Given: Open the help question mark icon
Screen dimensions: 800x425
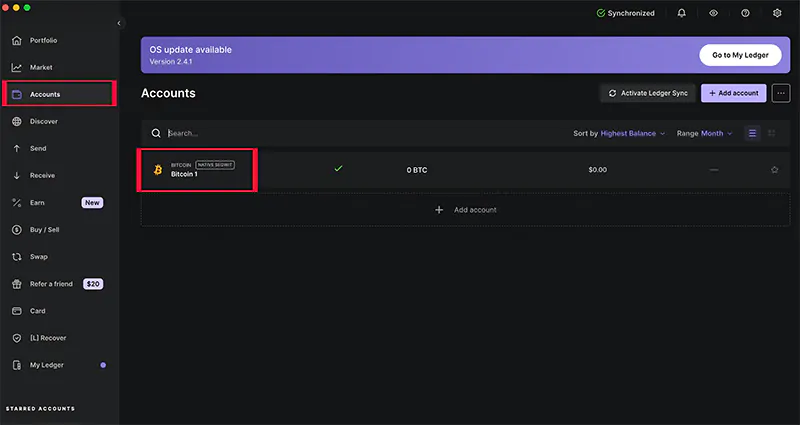Looking at the screenshot, I should 745,13.
